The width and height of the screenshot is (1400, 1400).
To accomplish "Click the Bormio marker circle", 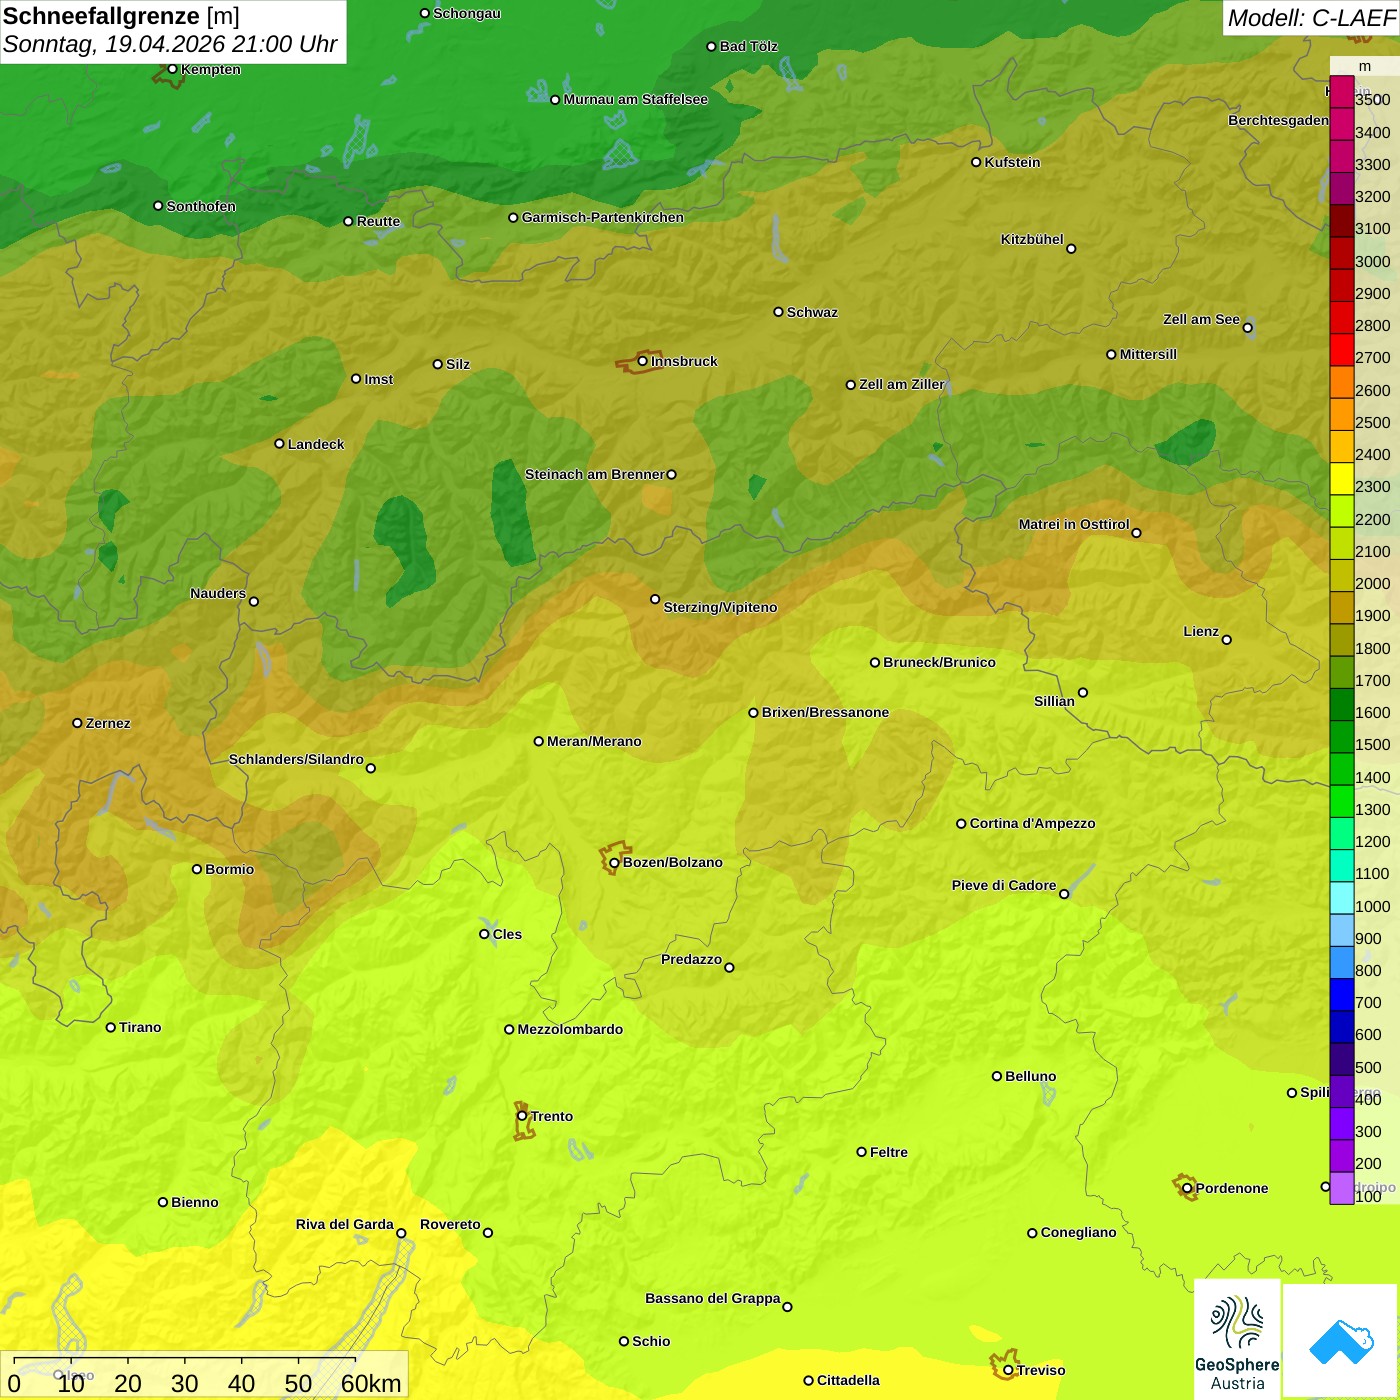I will click(197, 869).
